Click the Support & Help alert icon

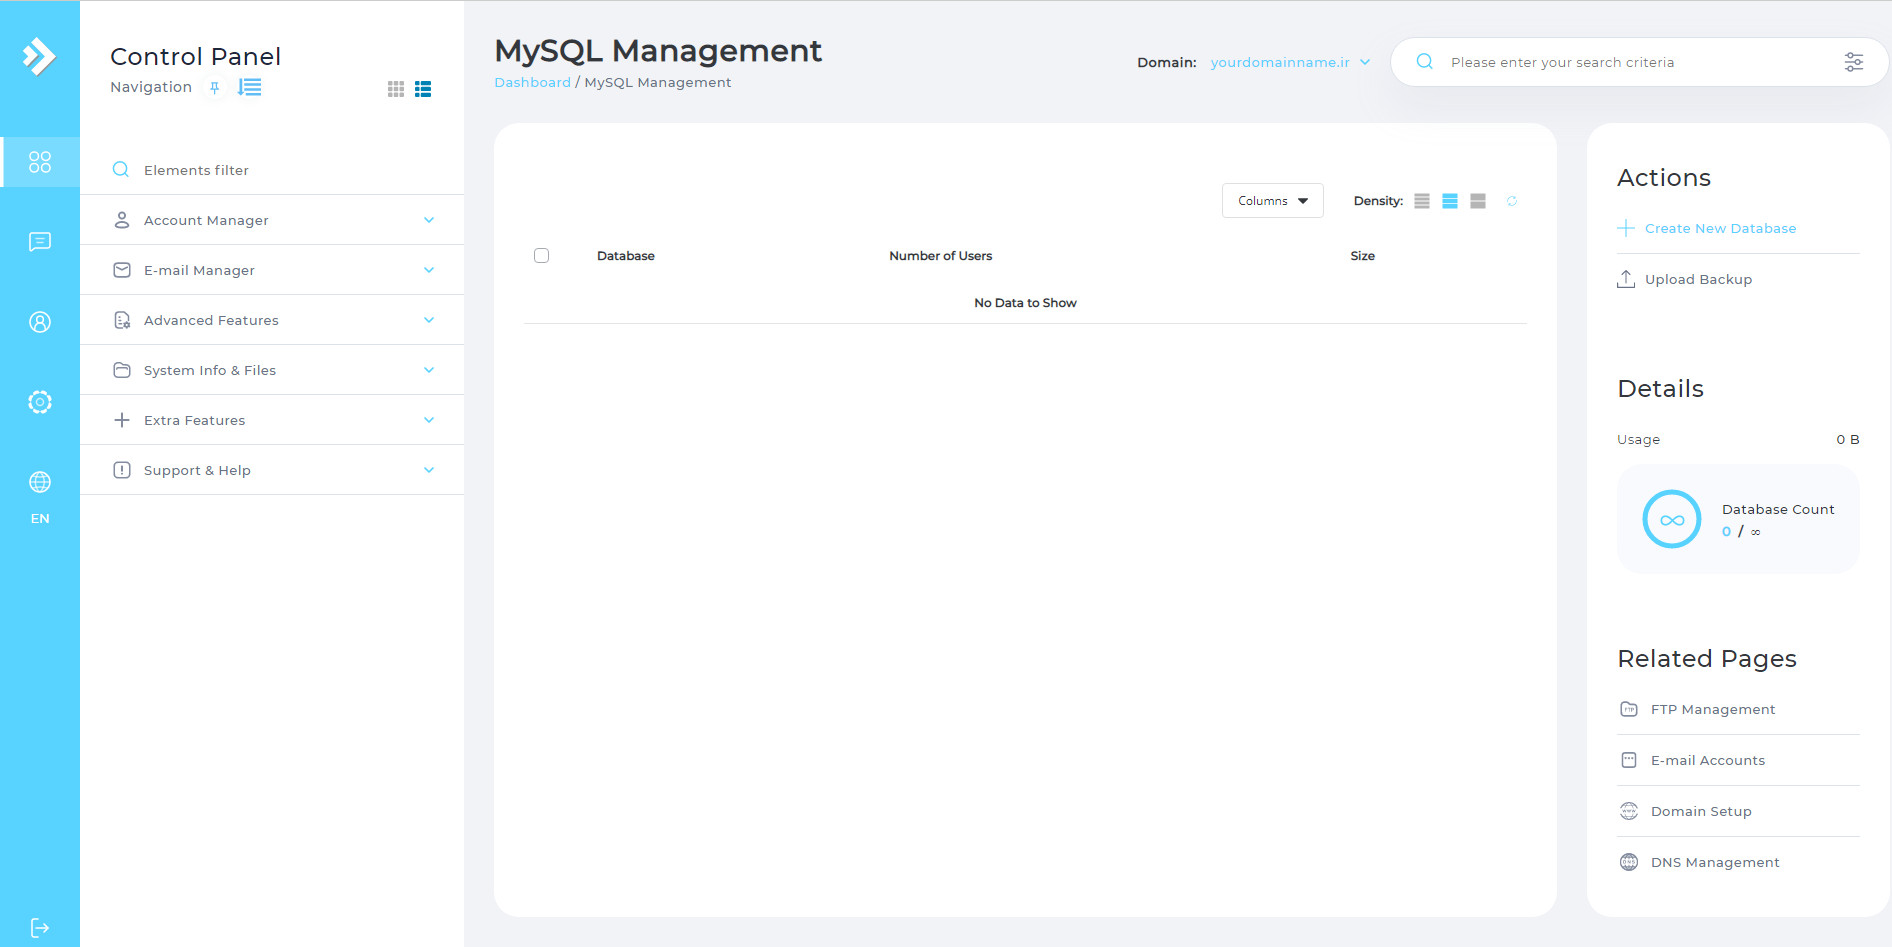click(122, 470)
